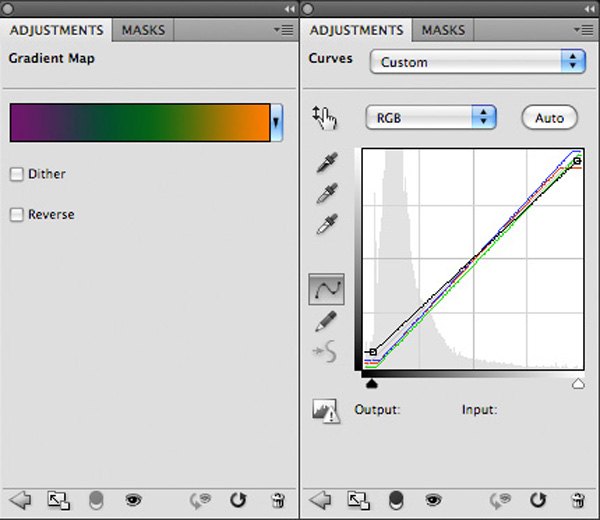The height and width of the screenshot is (520, 600).
Task: Collapse the right panel with double arrows
Action: pyautogui.click(x=590, y=9)
